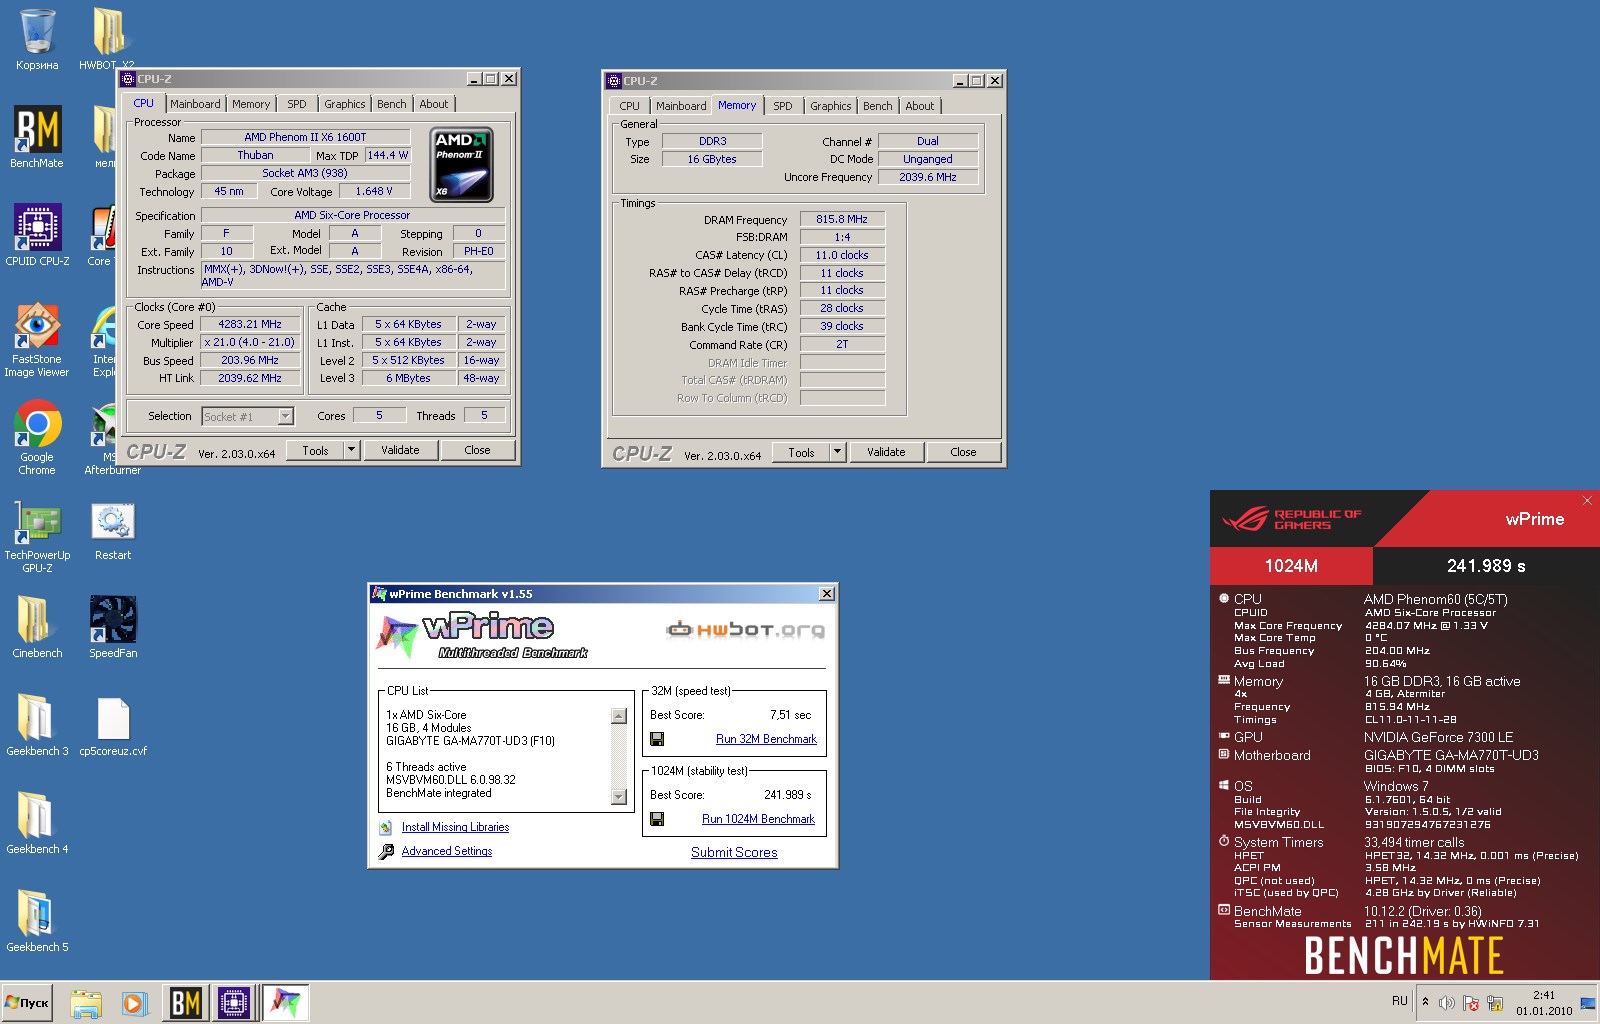Click Close button in left CPU-Z window
The height and width of the screenshot is (1024, 1600).
478,450
